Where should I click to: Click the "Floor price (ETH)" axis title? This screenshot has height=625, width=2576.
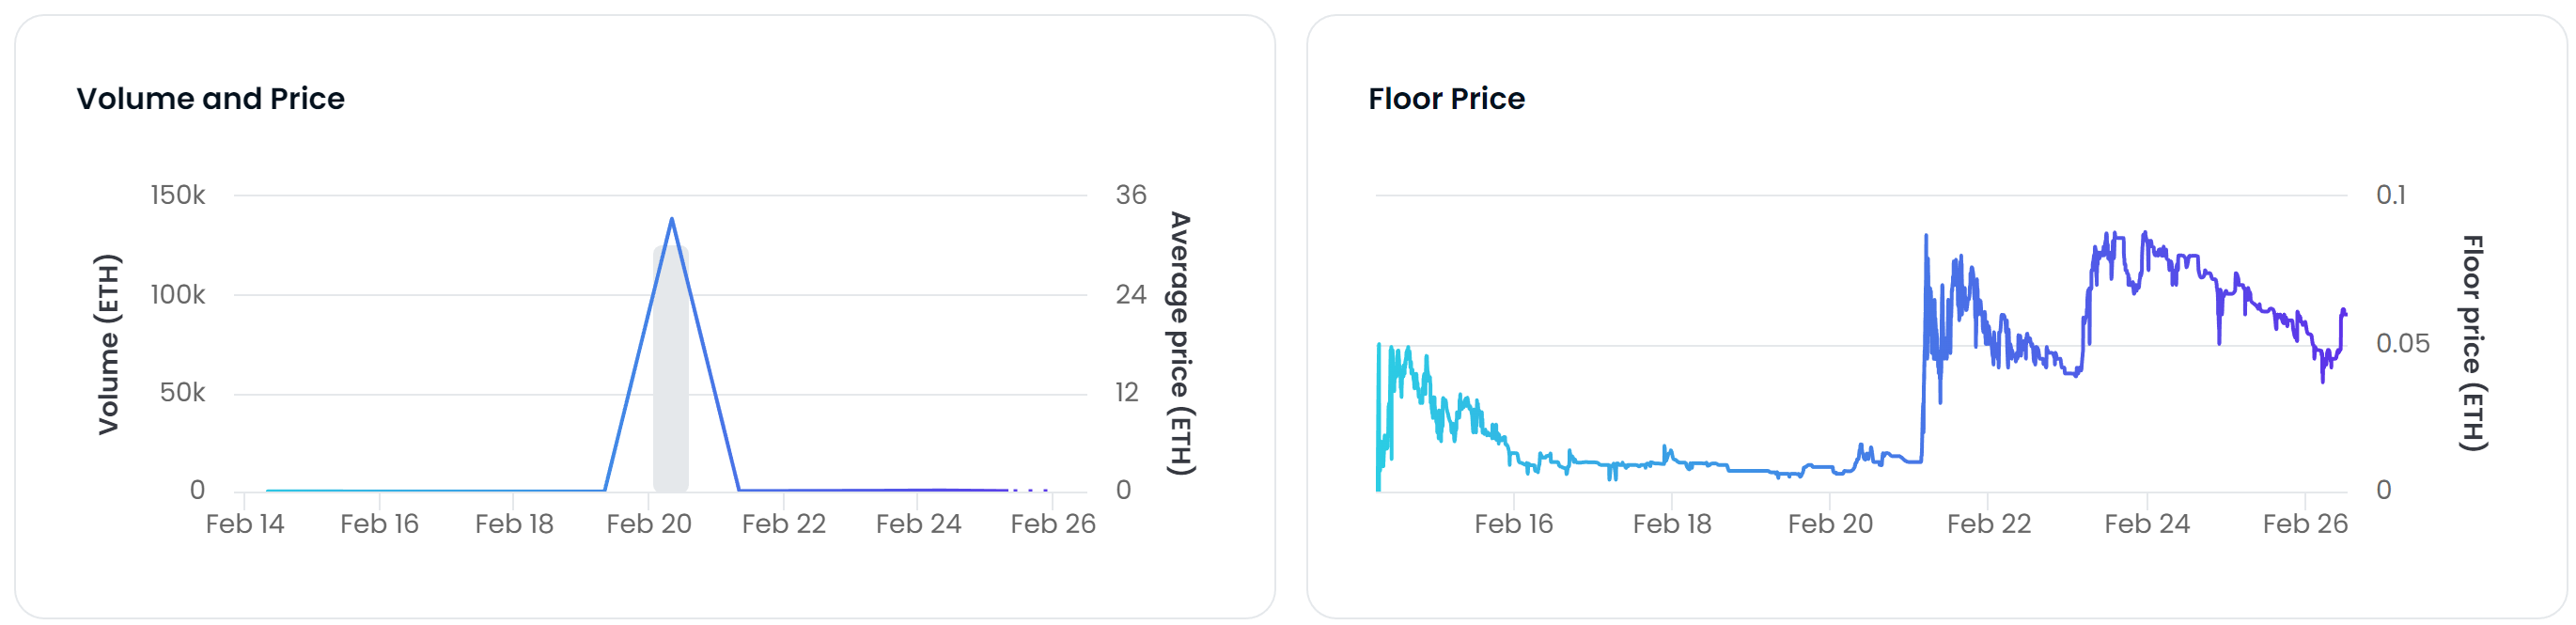pyautogui.click(x=2472, y=344)
